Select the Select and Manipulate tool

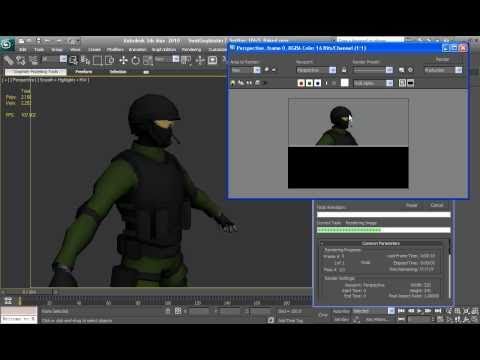pyautogui.click(x=200, y=60)
